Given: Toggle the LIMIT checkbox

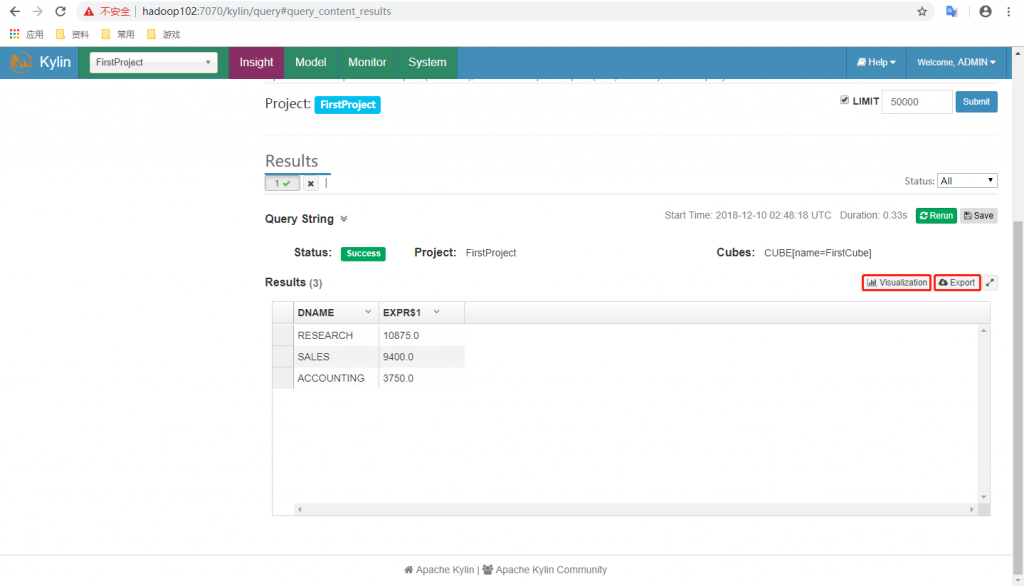Looking at the screenshot, I should coord(844,100).
